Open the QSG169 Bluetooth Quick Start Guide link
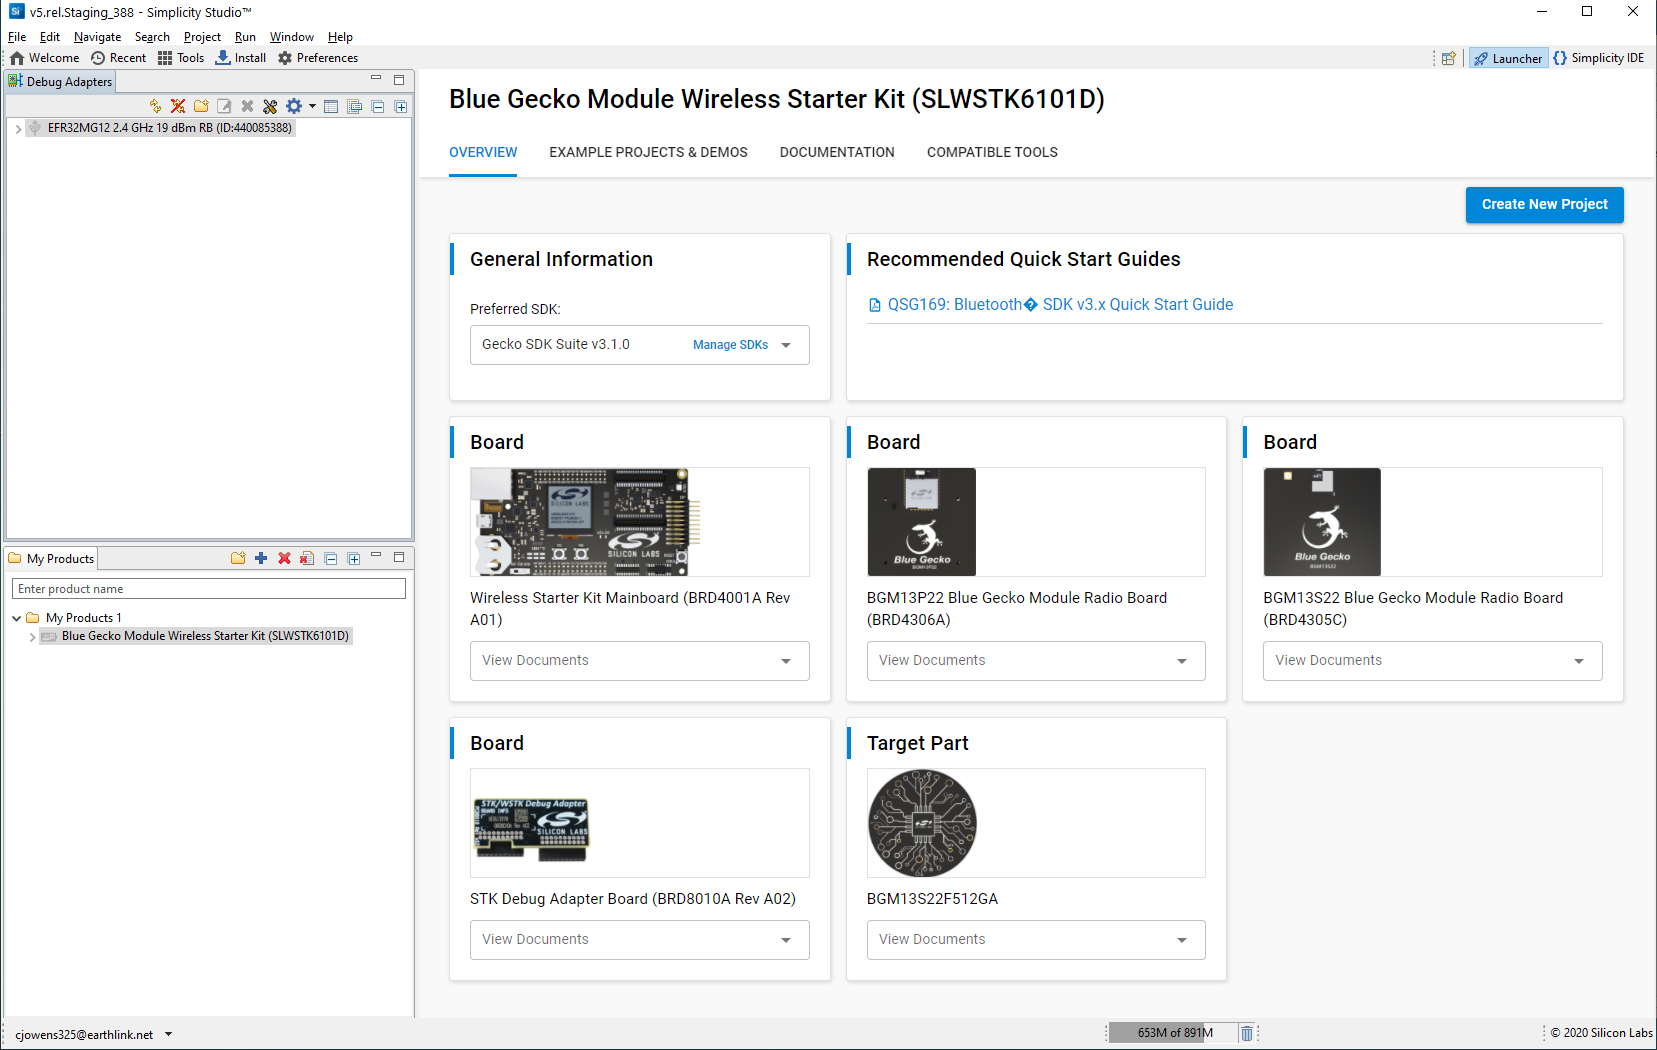The image size is (1657, 1050). pyautogui.click(x=1059, y=304)
